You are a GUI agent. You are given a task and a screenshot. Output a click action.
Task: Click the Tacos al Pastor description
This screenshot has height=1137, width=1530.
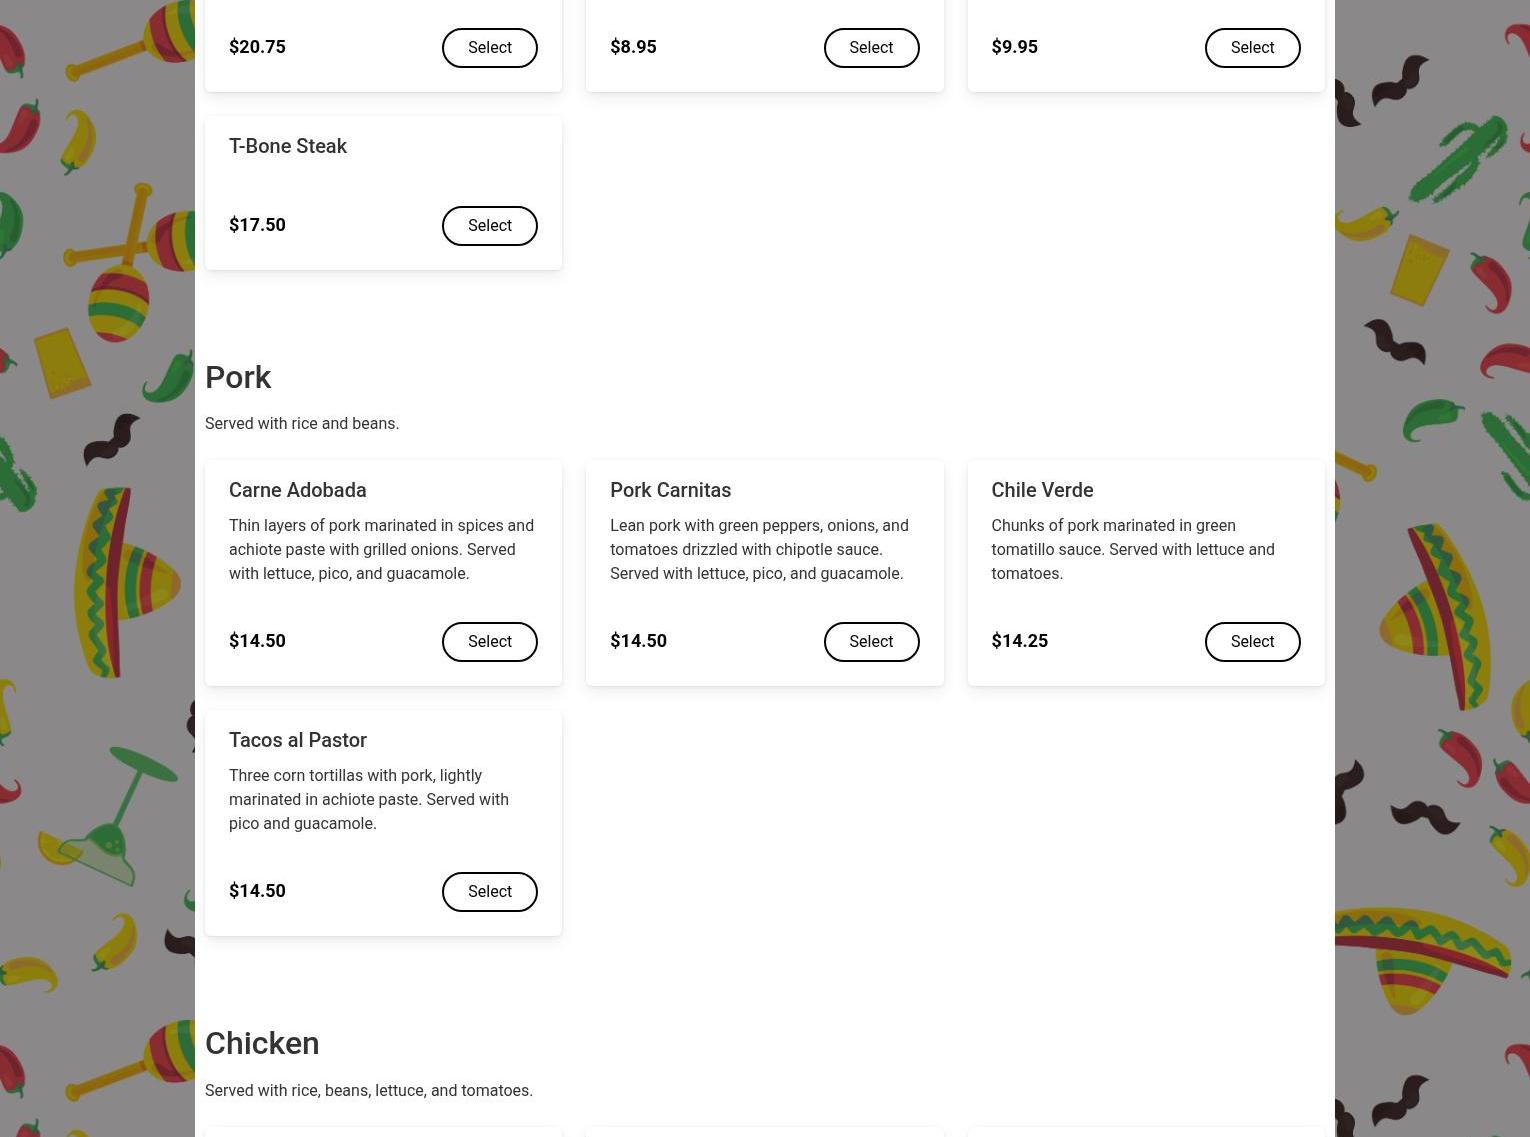[369, 800]
